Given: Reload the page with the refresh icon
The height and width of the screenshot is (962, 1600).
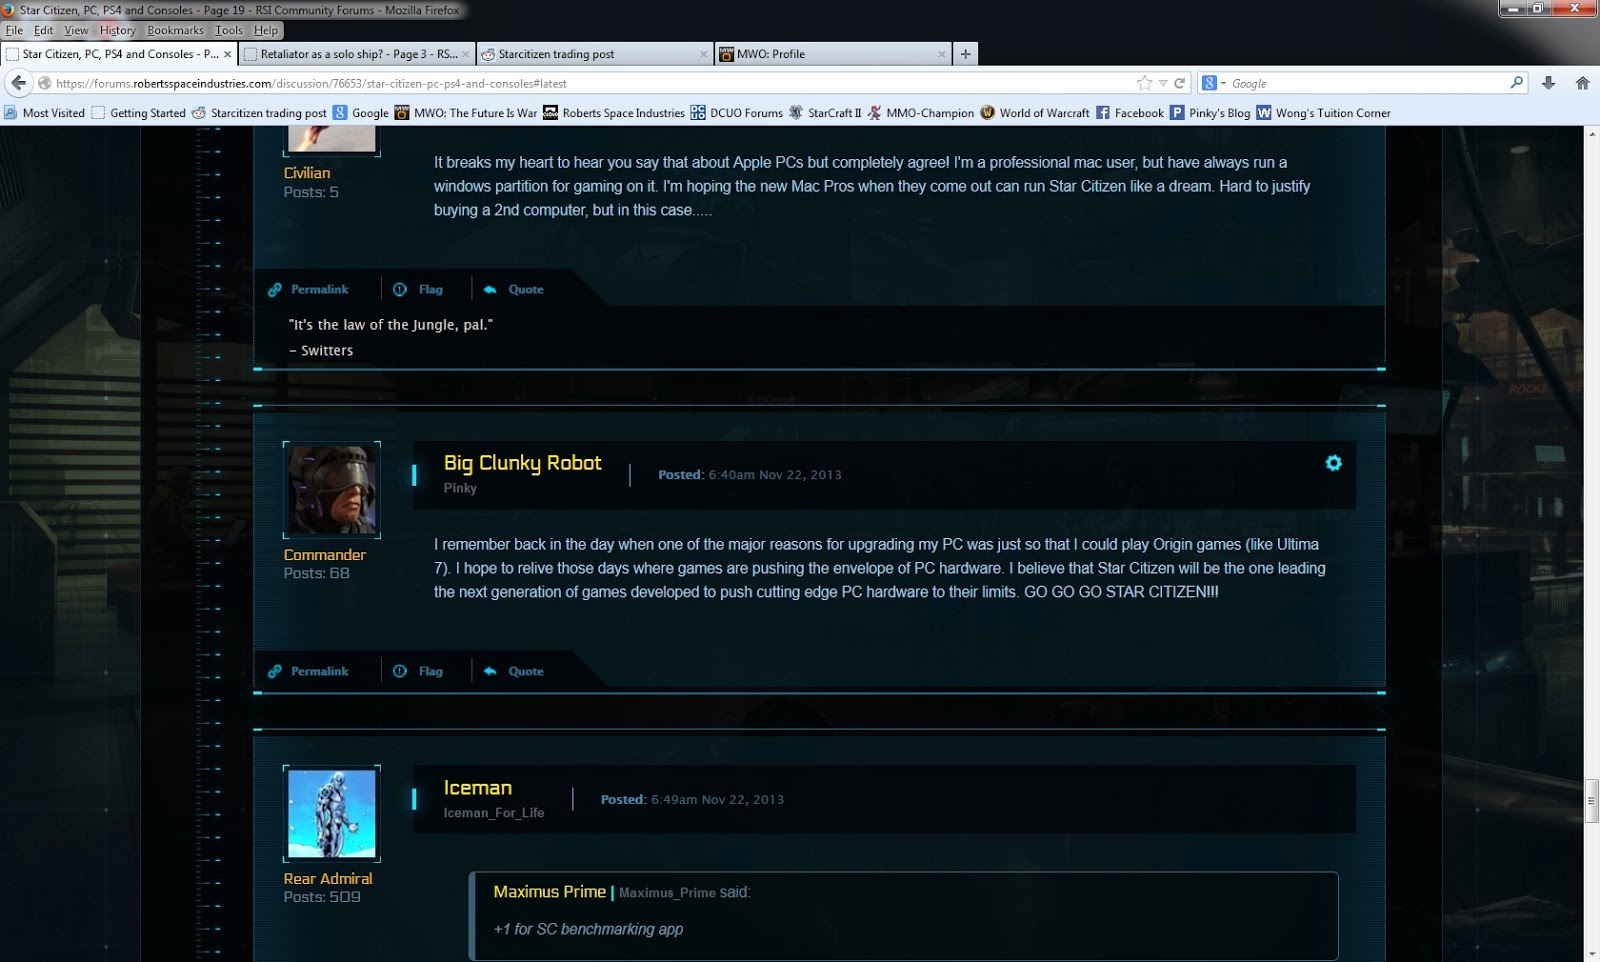Looking at the screenshot, I should (x=1180, y=83).
